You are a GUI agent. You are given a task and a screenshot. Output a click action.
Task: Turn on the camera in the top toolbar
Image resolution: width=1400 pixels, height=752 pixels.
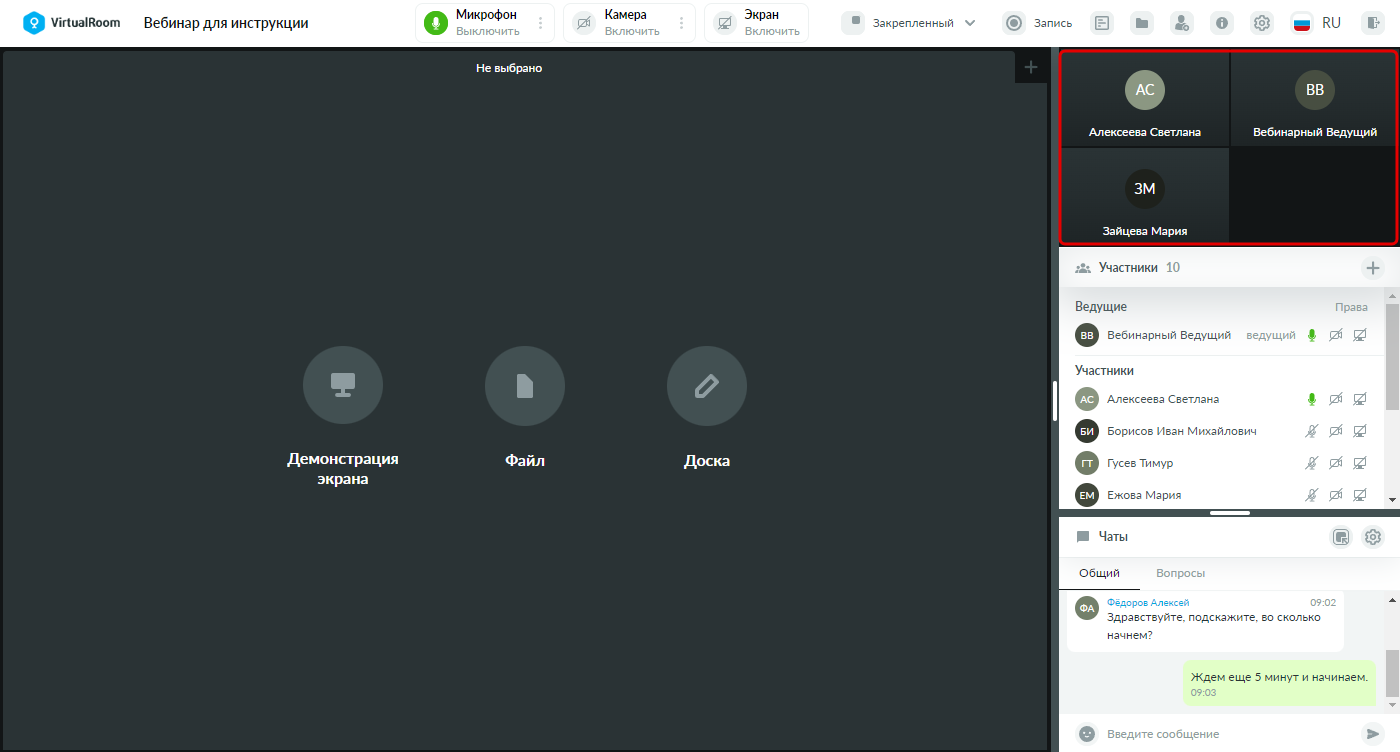[x=584, y=23]
